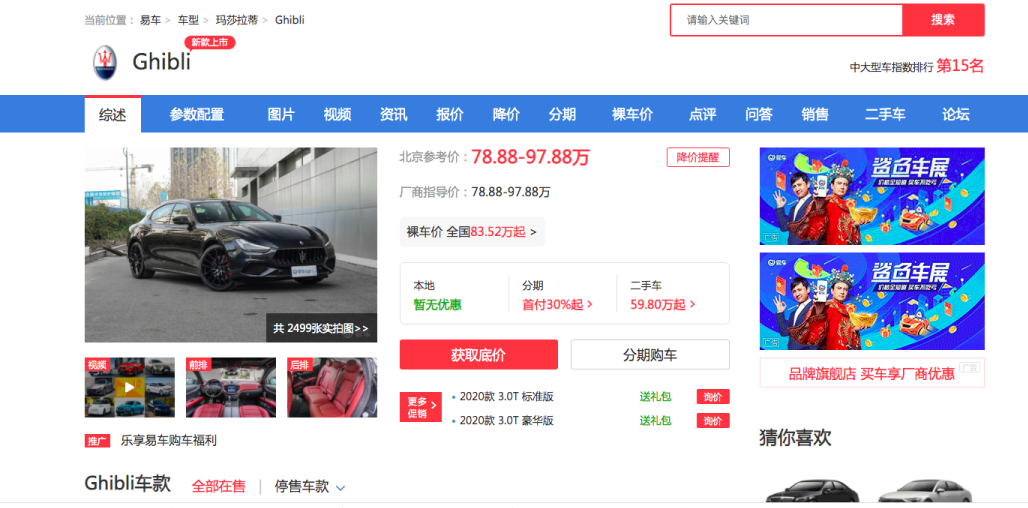Click the 推广 label icon

tap(97, 440)
